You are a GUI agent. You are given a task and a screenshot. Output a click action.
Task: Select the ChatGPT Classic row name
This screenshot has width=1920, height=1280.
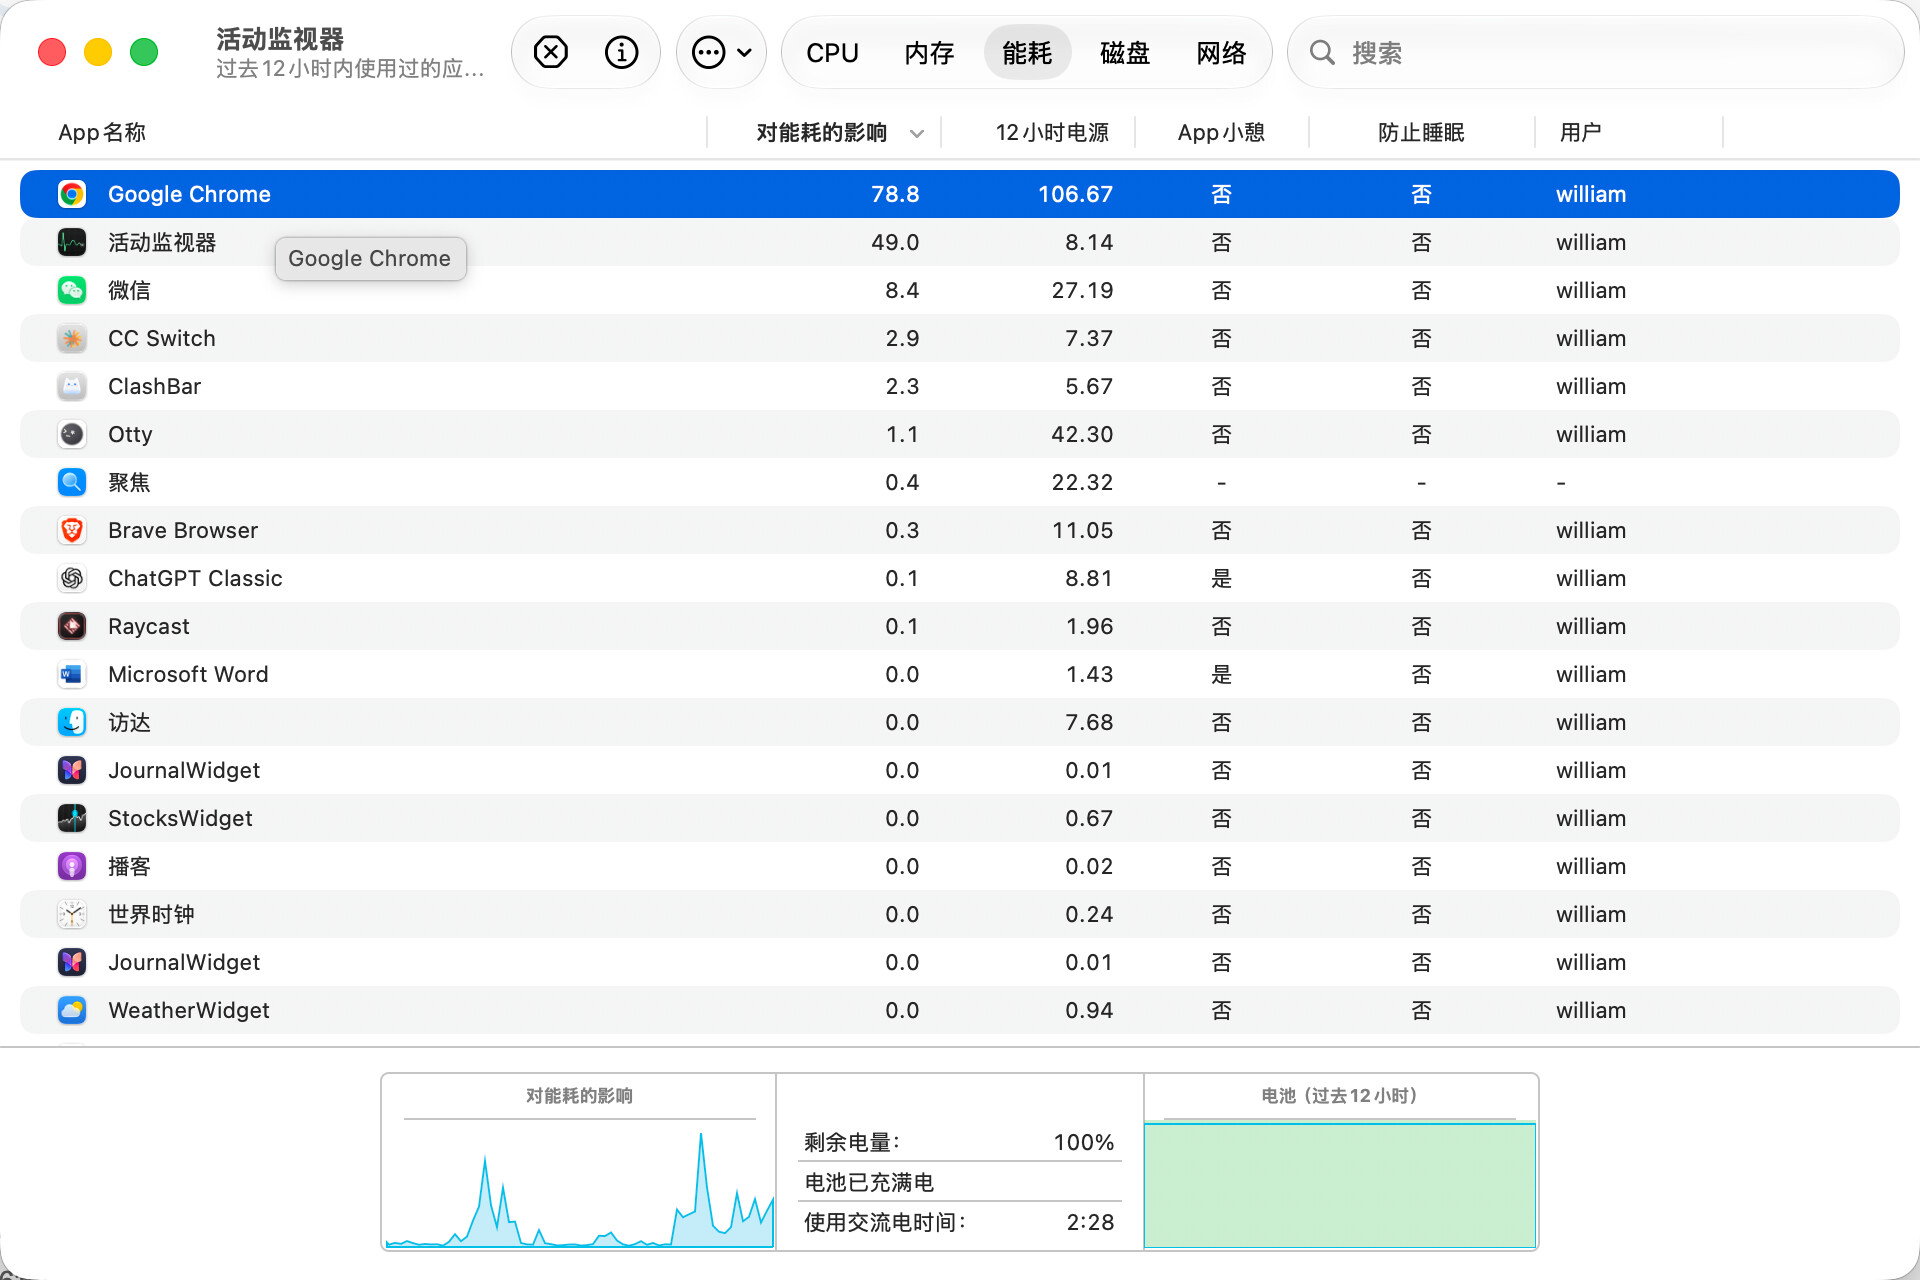point(195,578)
